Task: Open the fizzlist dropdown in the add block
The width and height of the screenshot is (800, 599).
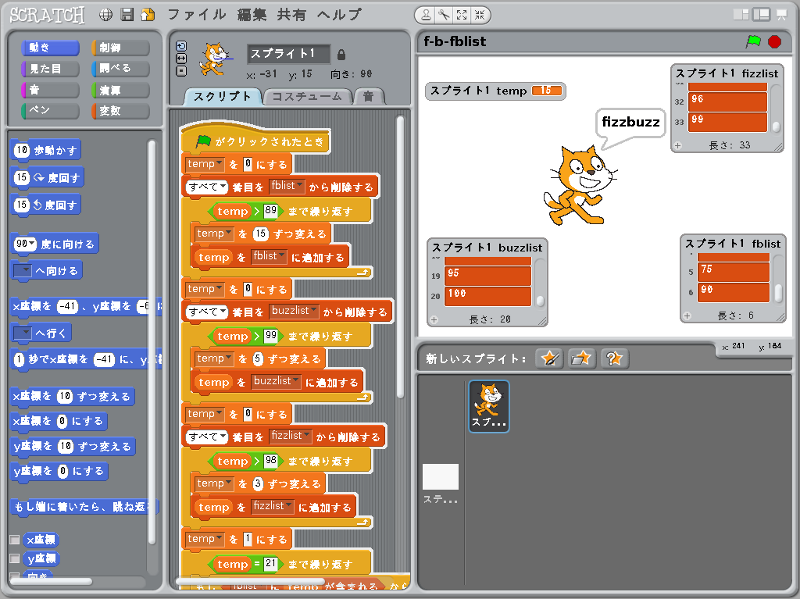Action: pos(272,506)
